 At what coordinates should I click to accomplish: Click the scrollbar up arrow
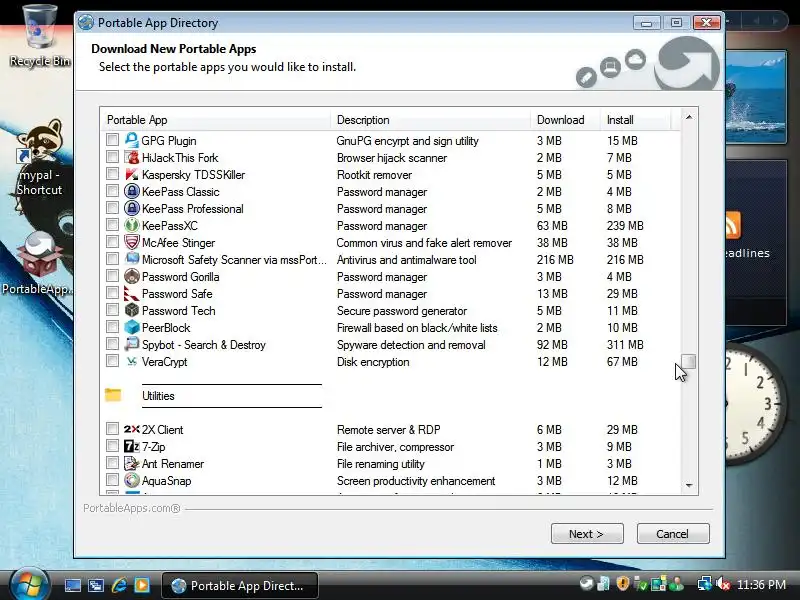point(689,117)
